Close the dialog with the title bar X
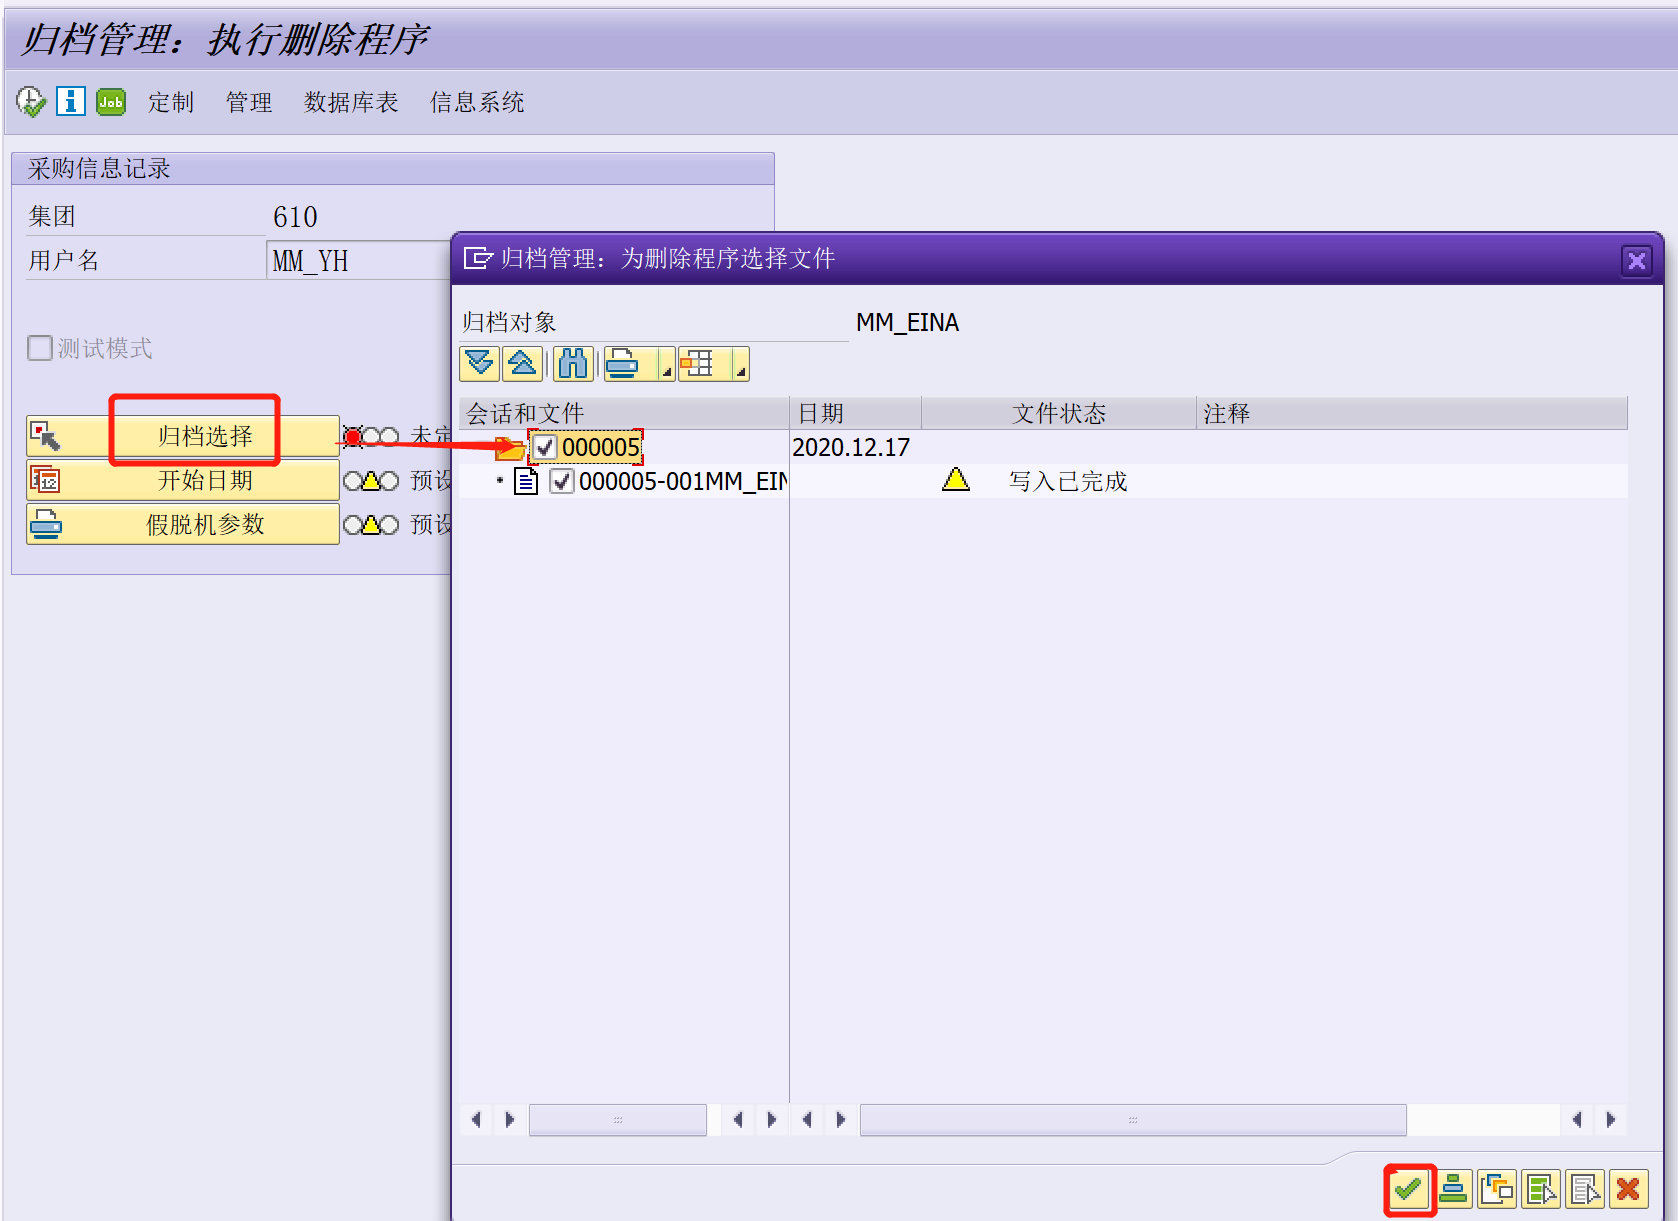This screenshot has width=1678, height=1221. pos(1637,260)
